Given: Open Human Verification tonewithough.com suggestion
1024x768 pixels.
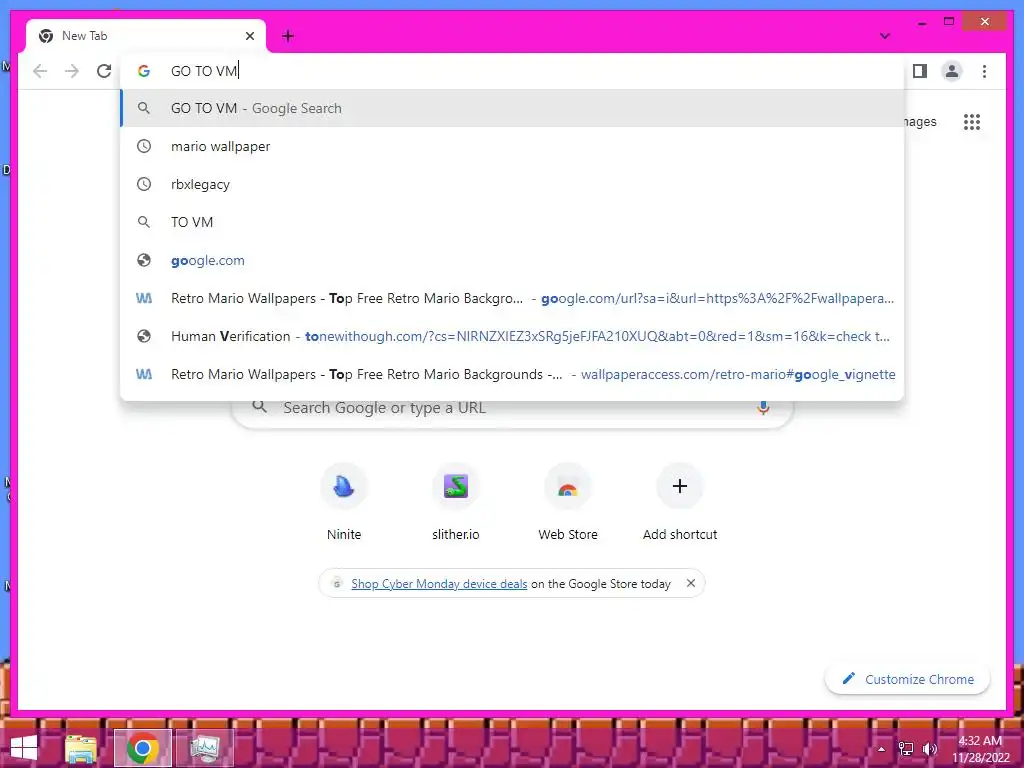Looking at the screenshot, I should point(512,336).
